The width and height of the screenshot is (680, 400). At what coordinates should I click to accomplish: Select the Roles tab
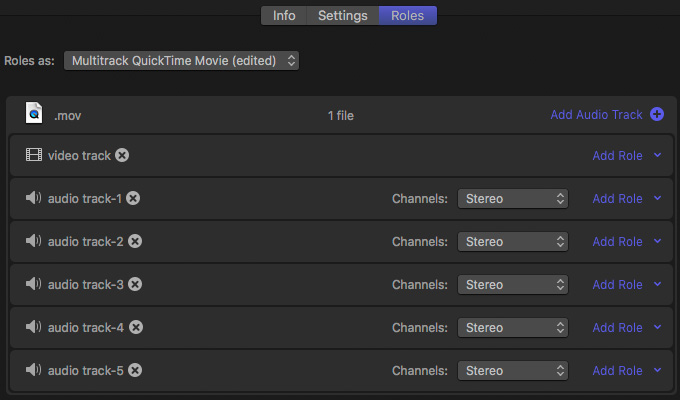click(x=408, y=16)
